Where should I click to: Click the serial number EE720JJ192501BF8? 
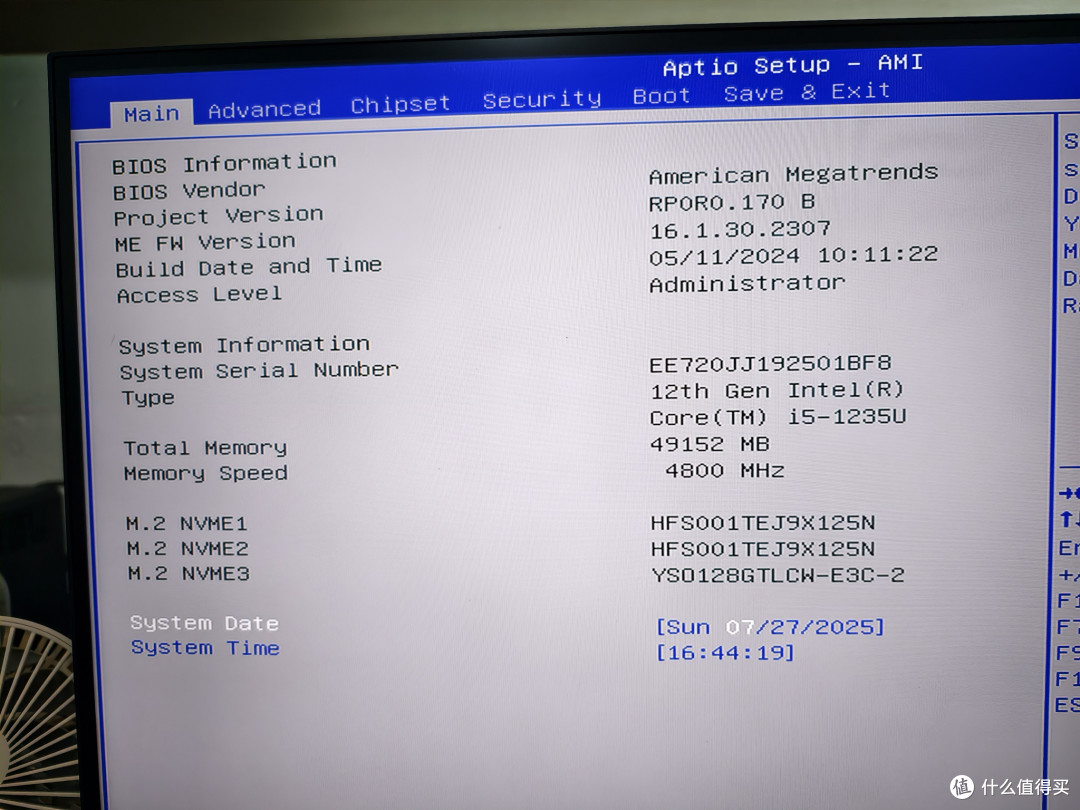coord(771,364)
